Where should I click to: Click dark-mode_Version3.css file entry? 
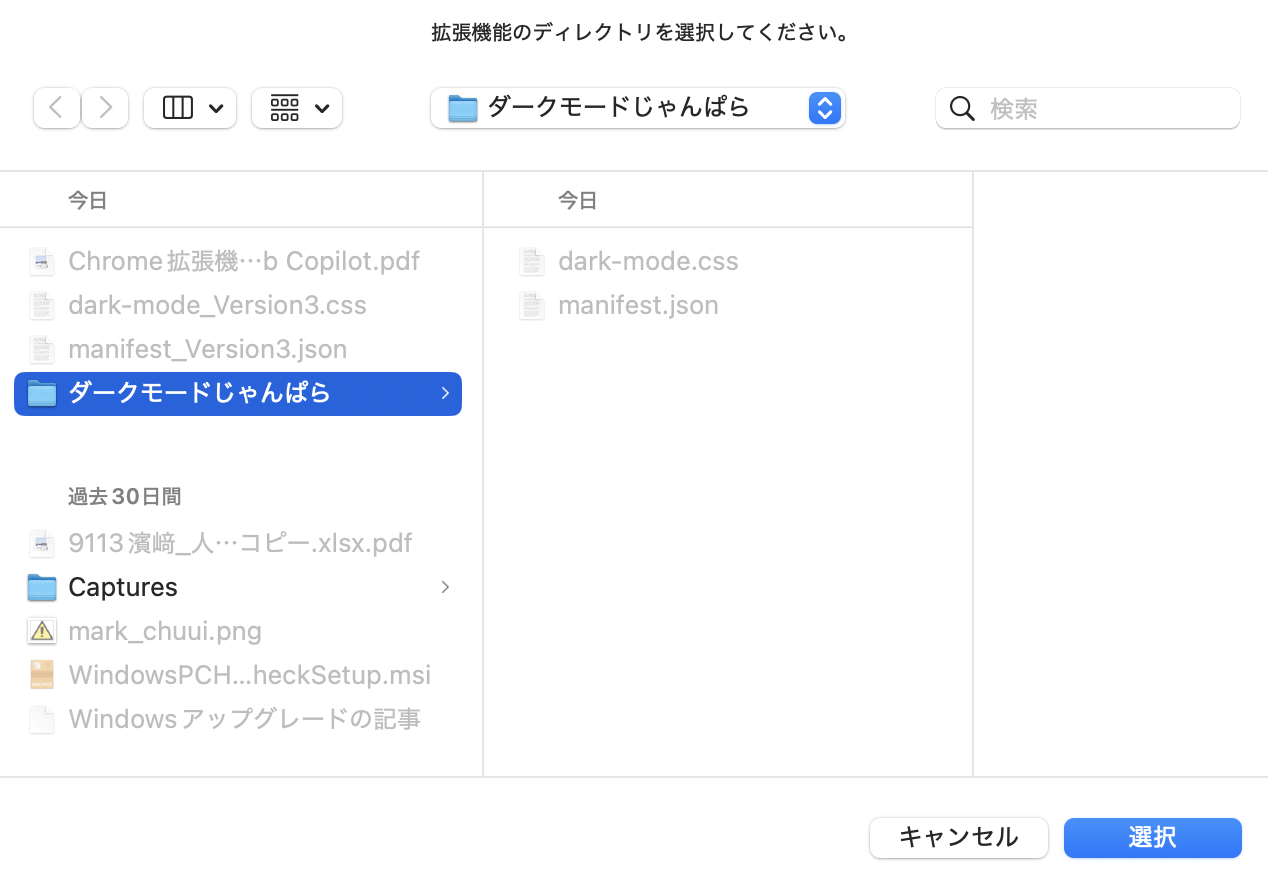tap(217, 305)
